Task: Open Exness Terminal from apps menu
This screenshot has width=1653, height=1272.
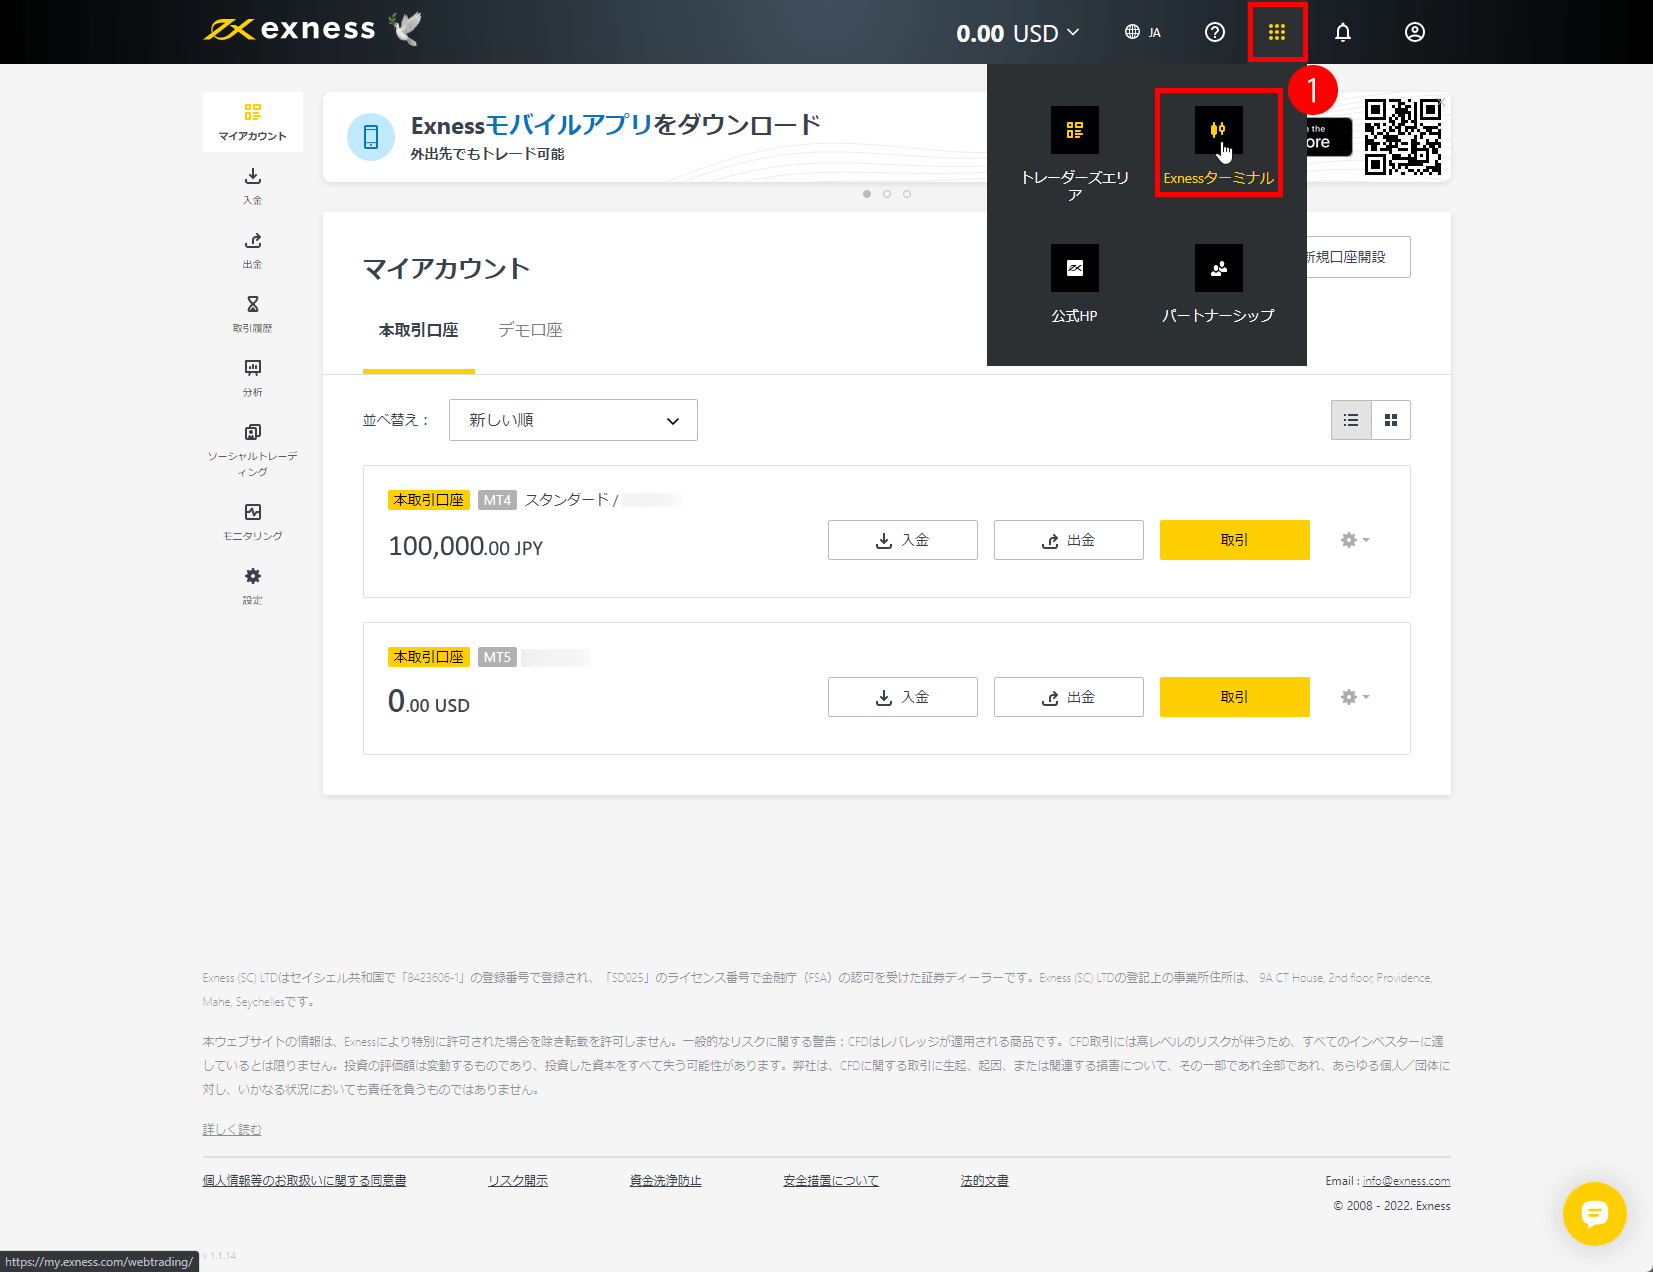Action: pyautogui.click(x=1218, y=143)
